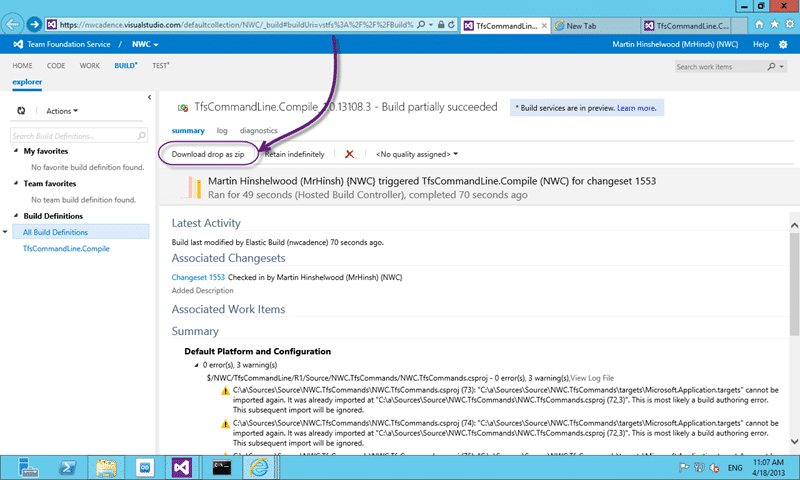Image resolution: width=800 pixels, height=480 pixels.
Task: Collapse the left explorer pane
Action: click(x=149, y=97)
